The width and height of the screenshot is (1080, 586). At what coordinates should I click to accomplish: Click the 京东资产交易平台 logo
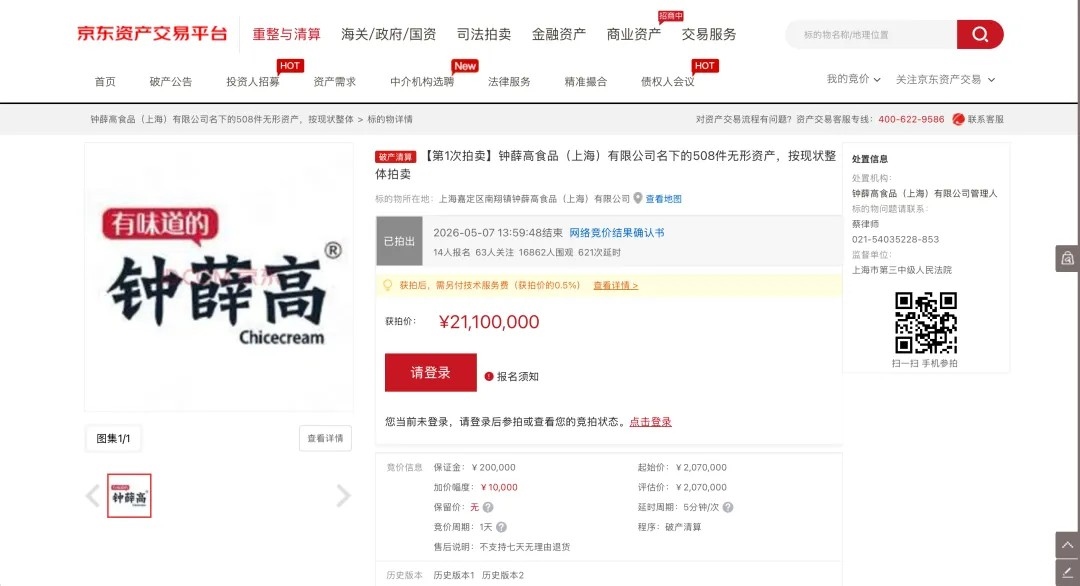(x=152, y=34)
